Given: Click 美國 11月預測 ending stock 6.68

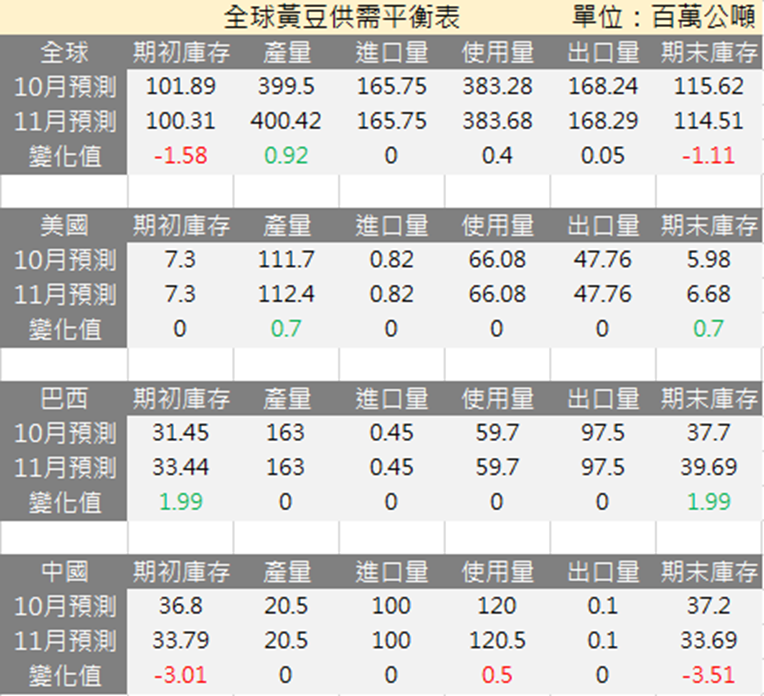Looking at the screenshot, I should (x=708, y=294).
